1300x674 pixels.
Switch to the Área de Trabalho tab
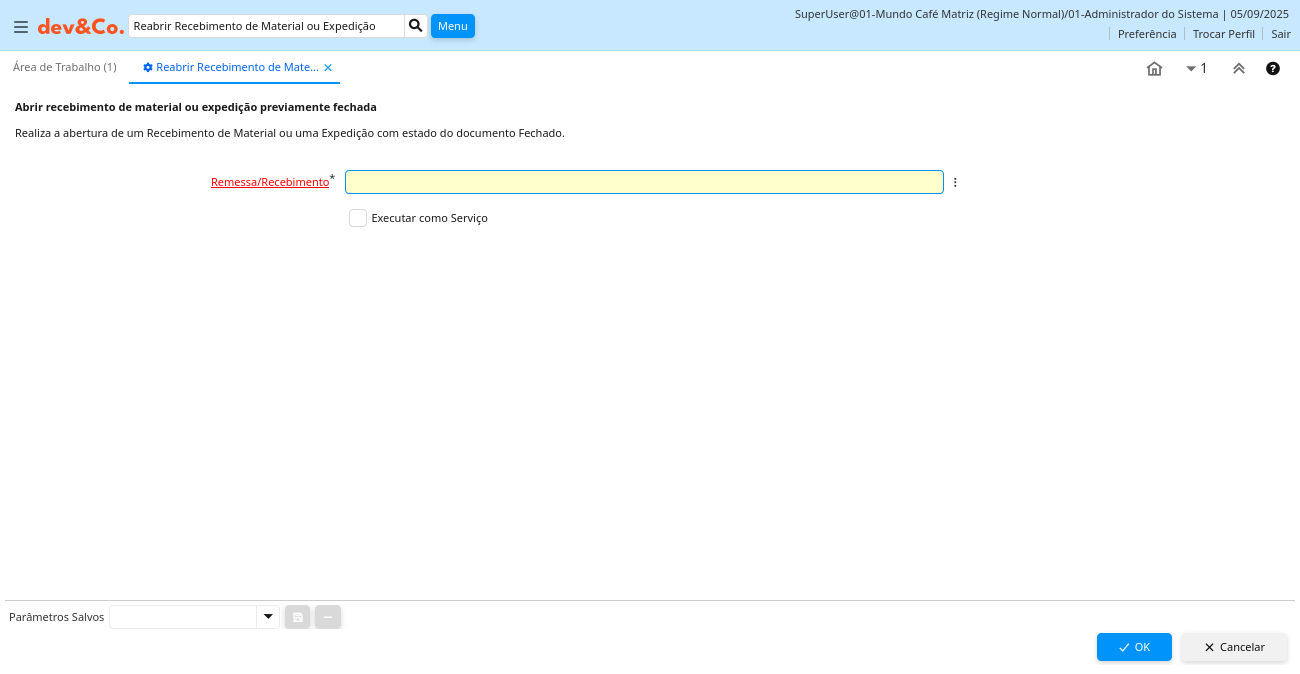65,67
